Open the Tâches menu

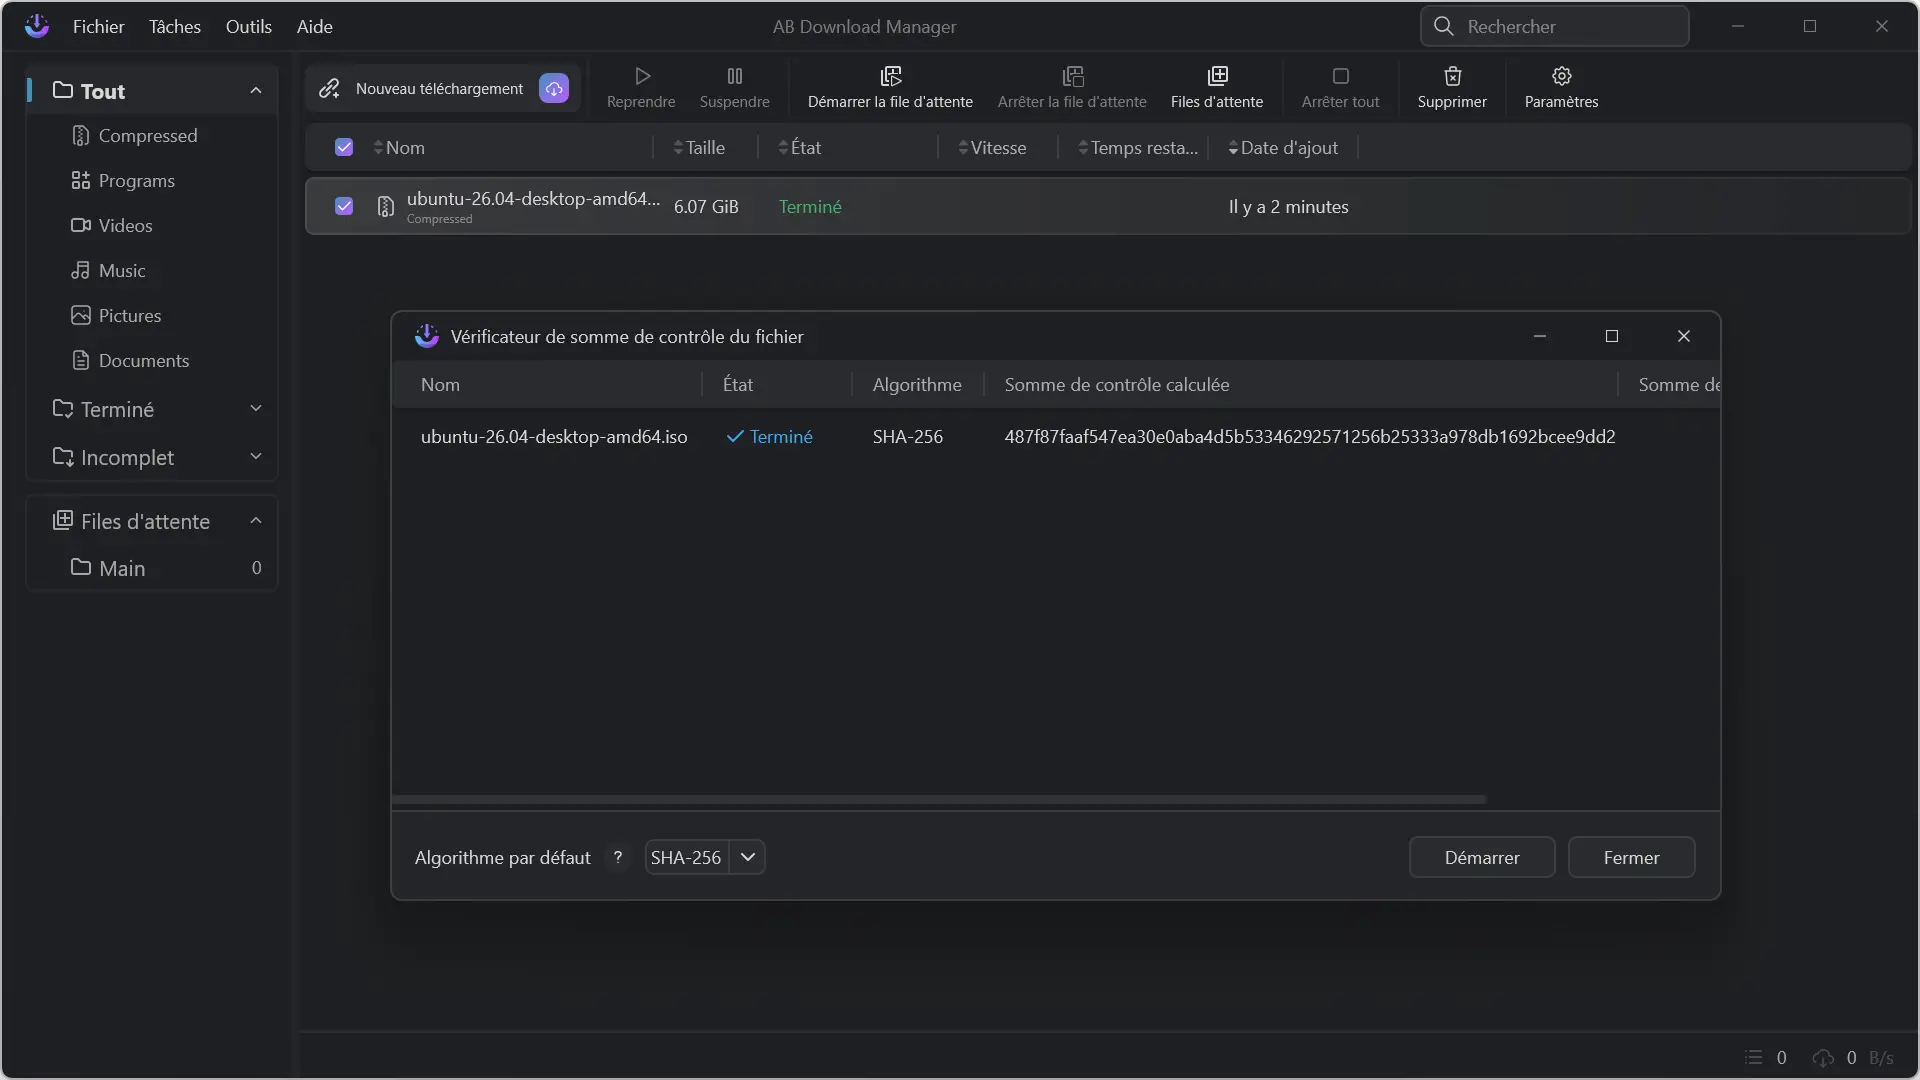coord(175,27)
